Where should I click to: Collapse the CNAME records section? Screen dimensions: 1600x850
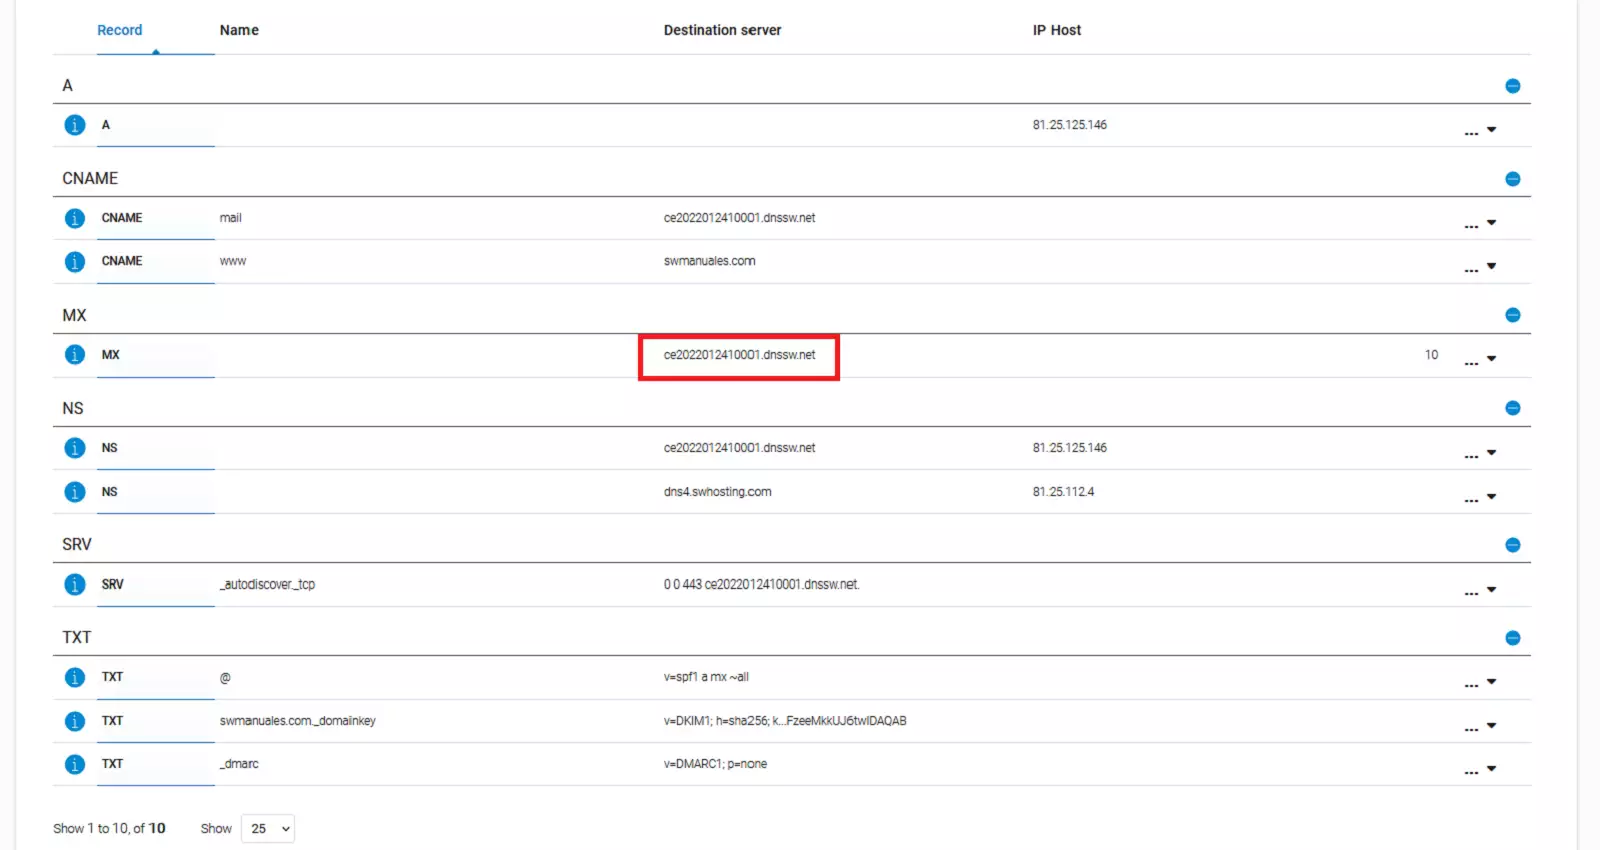(1512, 179)
